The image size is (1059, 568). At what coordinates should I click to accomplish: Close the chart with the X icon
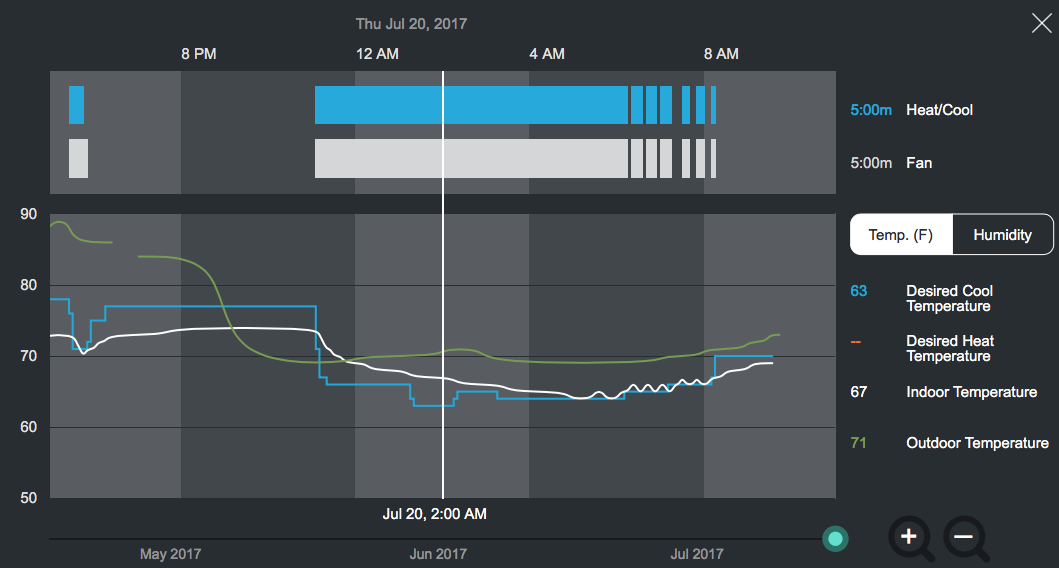tap(1041, 23)
